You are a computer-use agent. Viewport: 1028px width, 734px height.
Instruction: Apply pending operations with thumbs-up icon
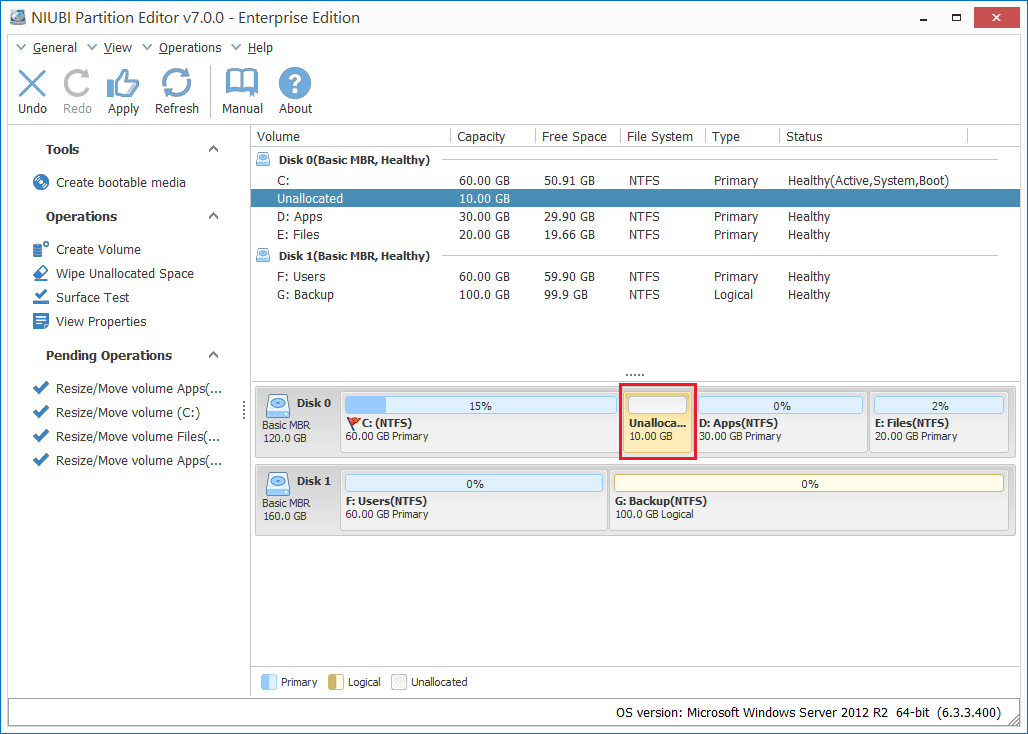pyautogui.click(x=123, y=83)
